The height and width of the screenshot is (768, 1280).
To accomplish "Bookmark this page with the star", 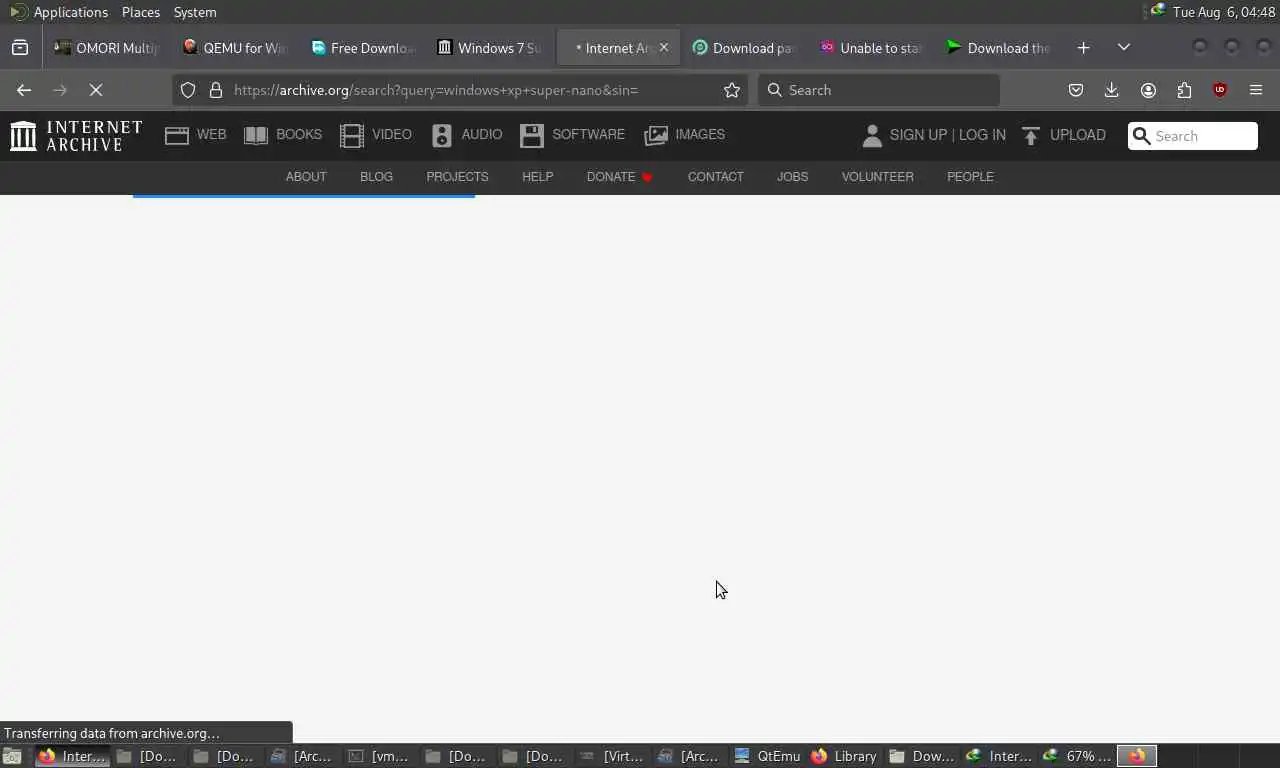I will (x=732, y=90).
